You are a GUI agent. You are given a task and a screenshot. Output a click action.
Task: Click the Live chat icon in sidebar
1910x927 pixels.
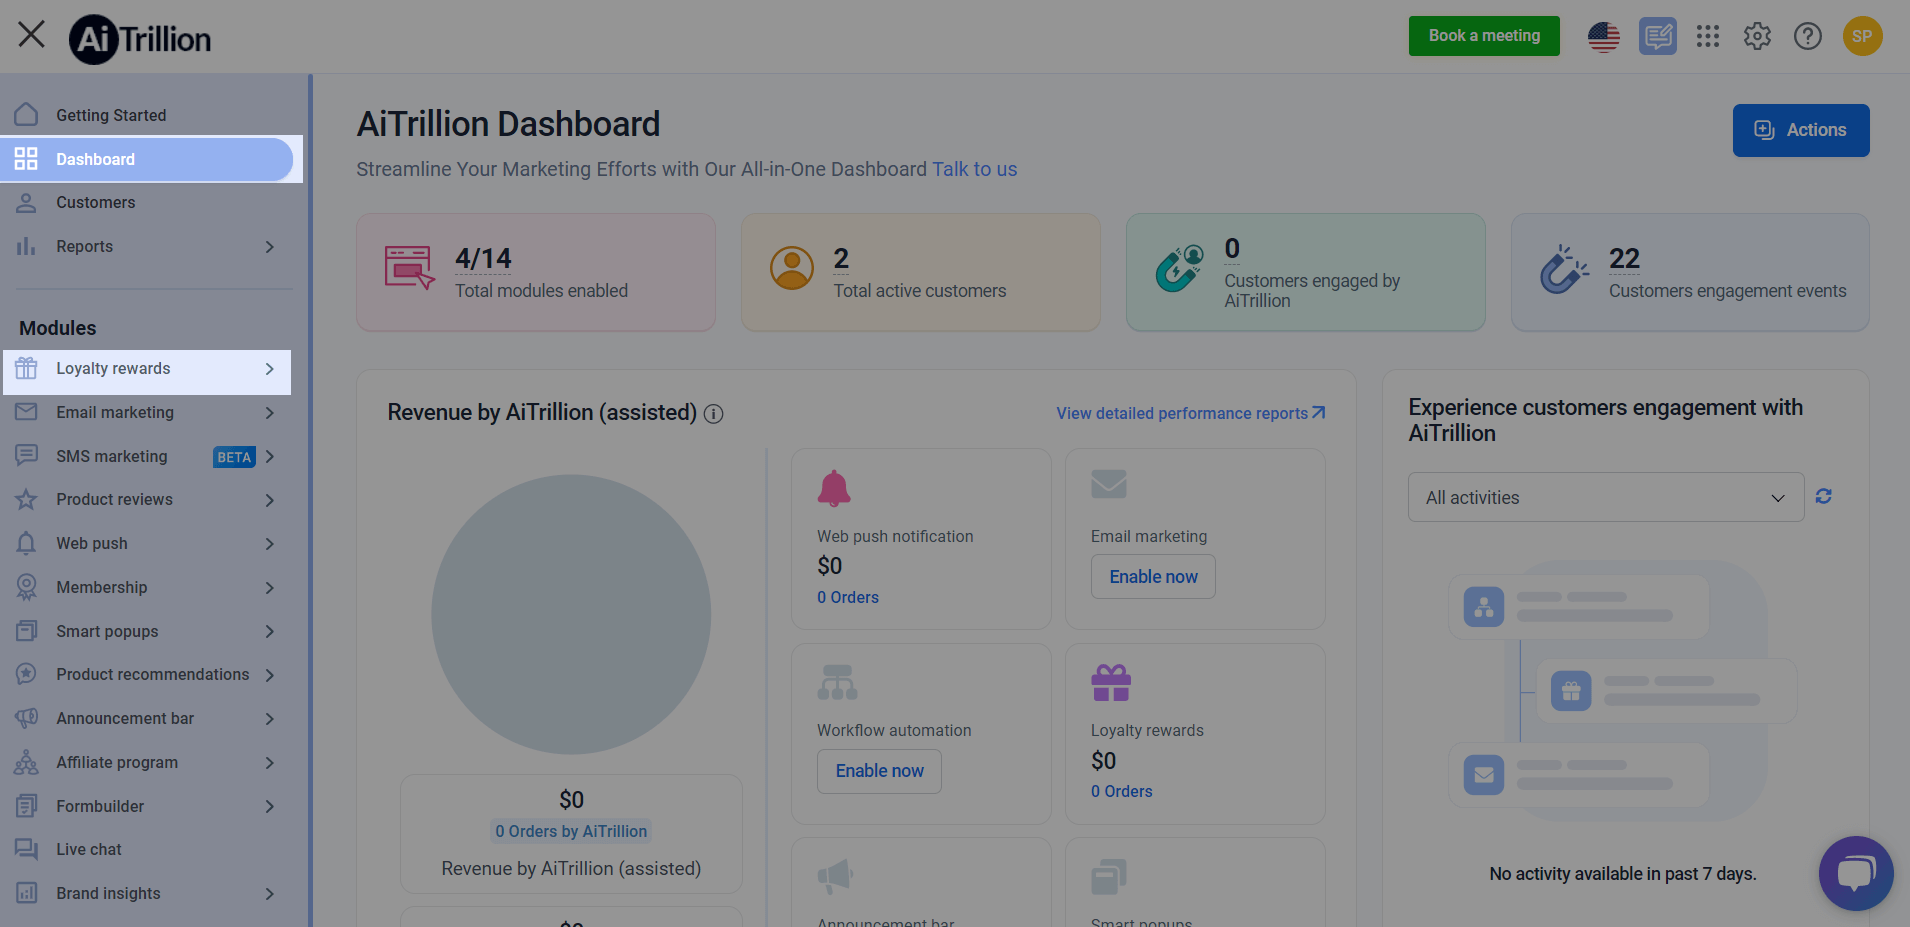pyautogui.click(x=27, y=849)
